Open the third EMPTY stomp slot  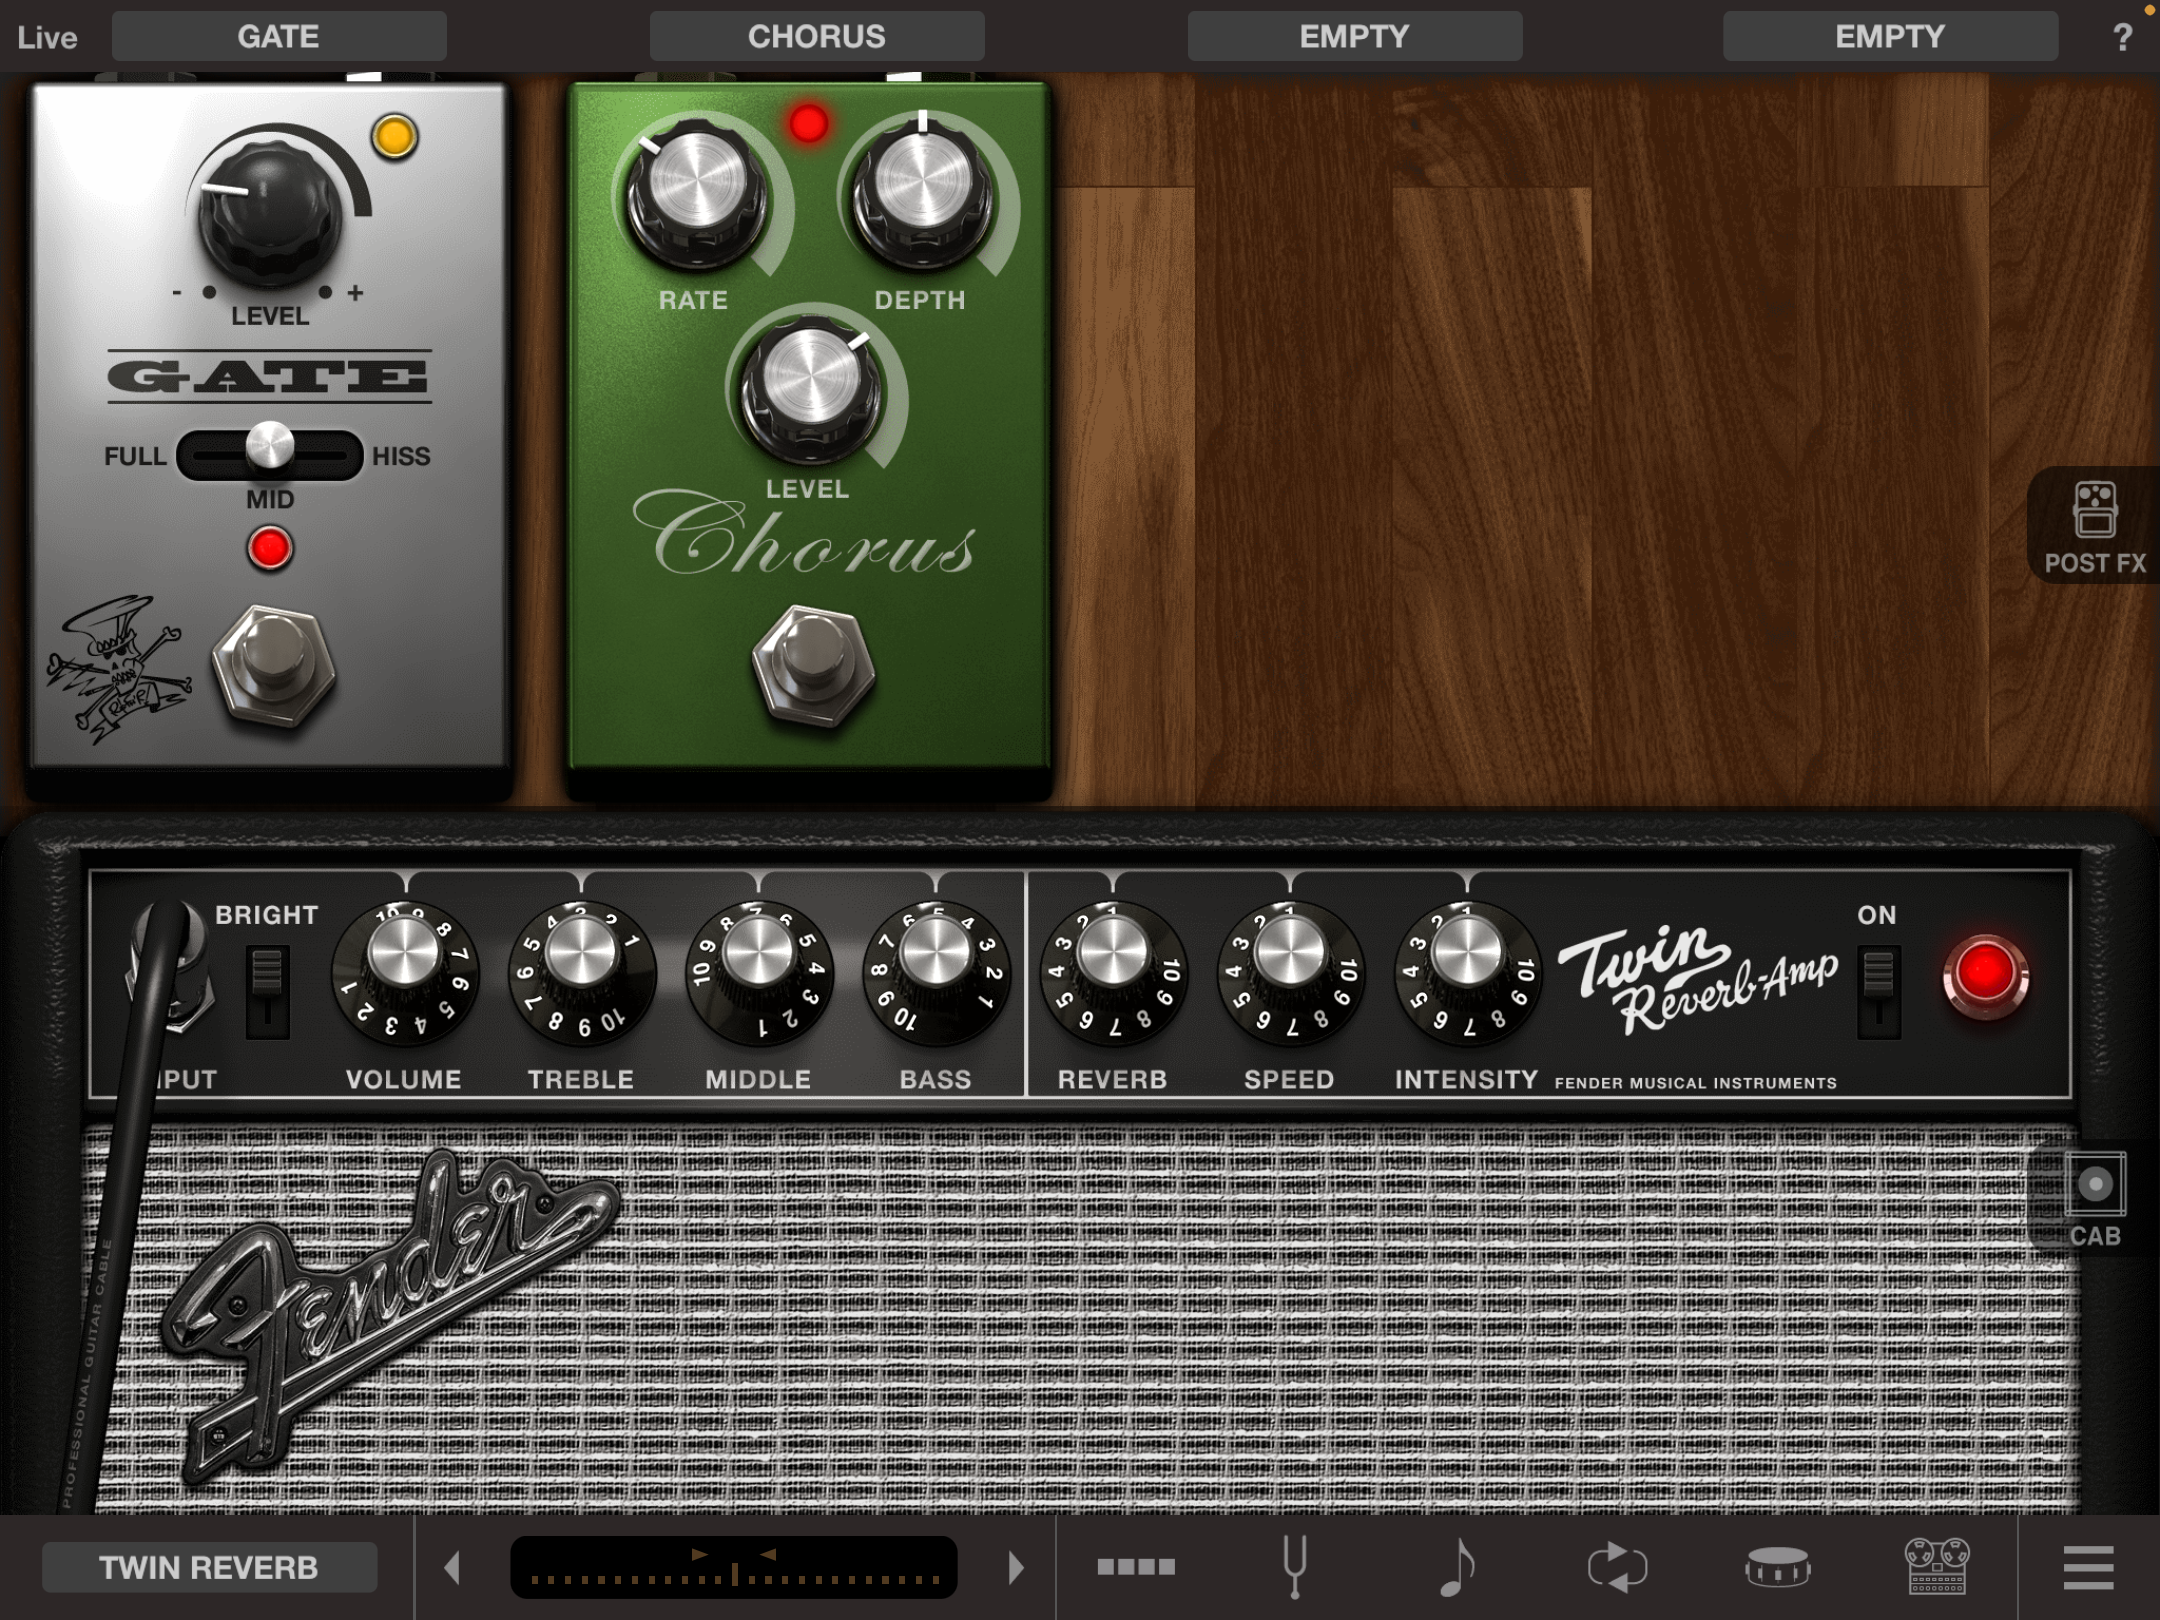(x=1355, y=37)
